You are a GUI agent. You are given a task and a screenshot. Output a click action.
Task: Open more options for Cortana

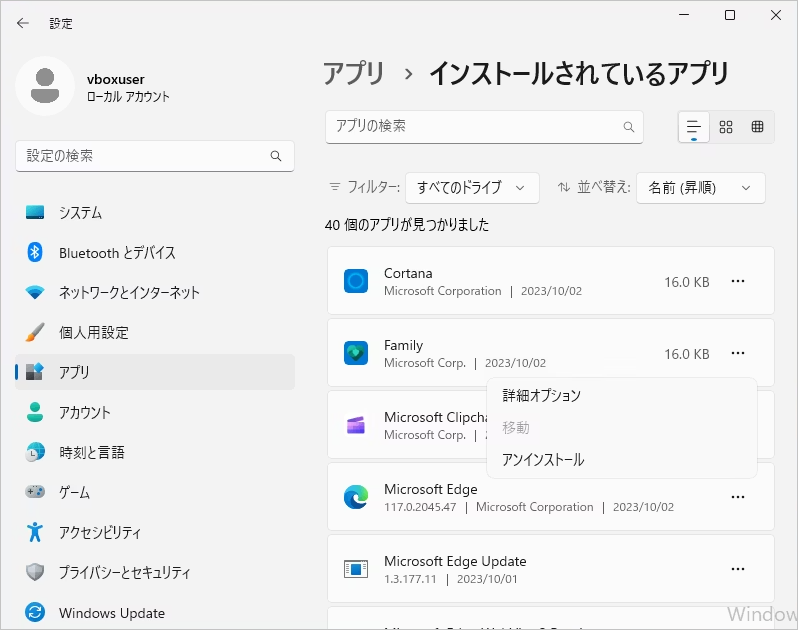click(738, 281)
